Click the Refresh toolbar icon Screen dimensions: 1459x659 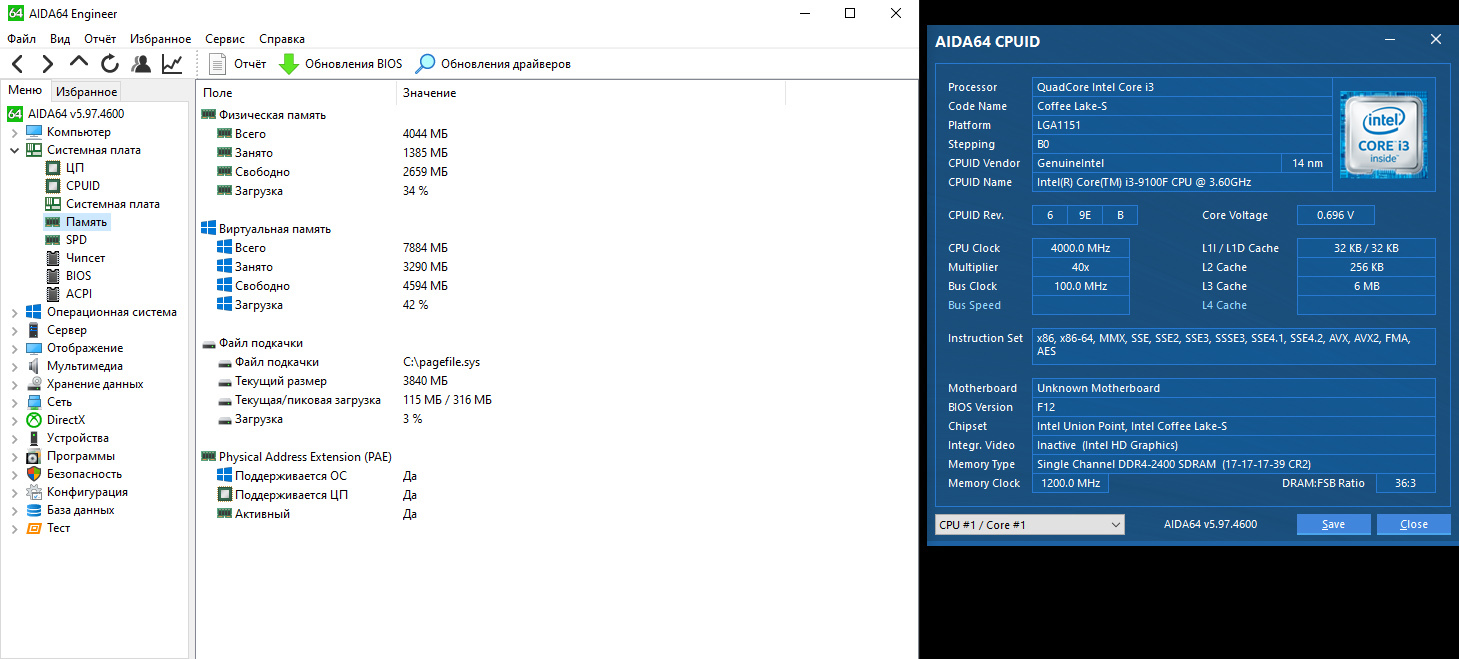pos(110,64)
